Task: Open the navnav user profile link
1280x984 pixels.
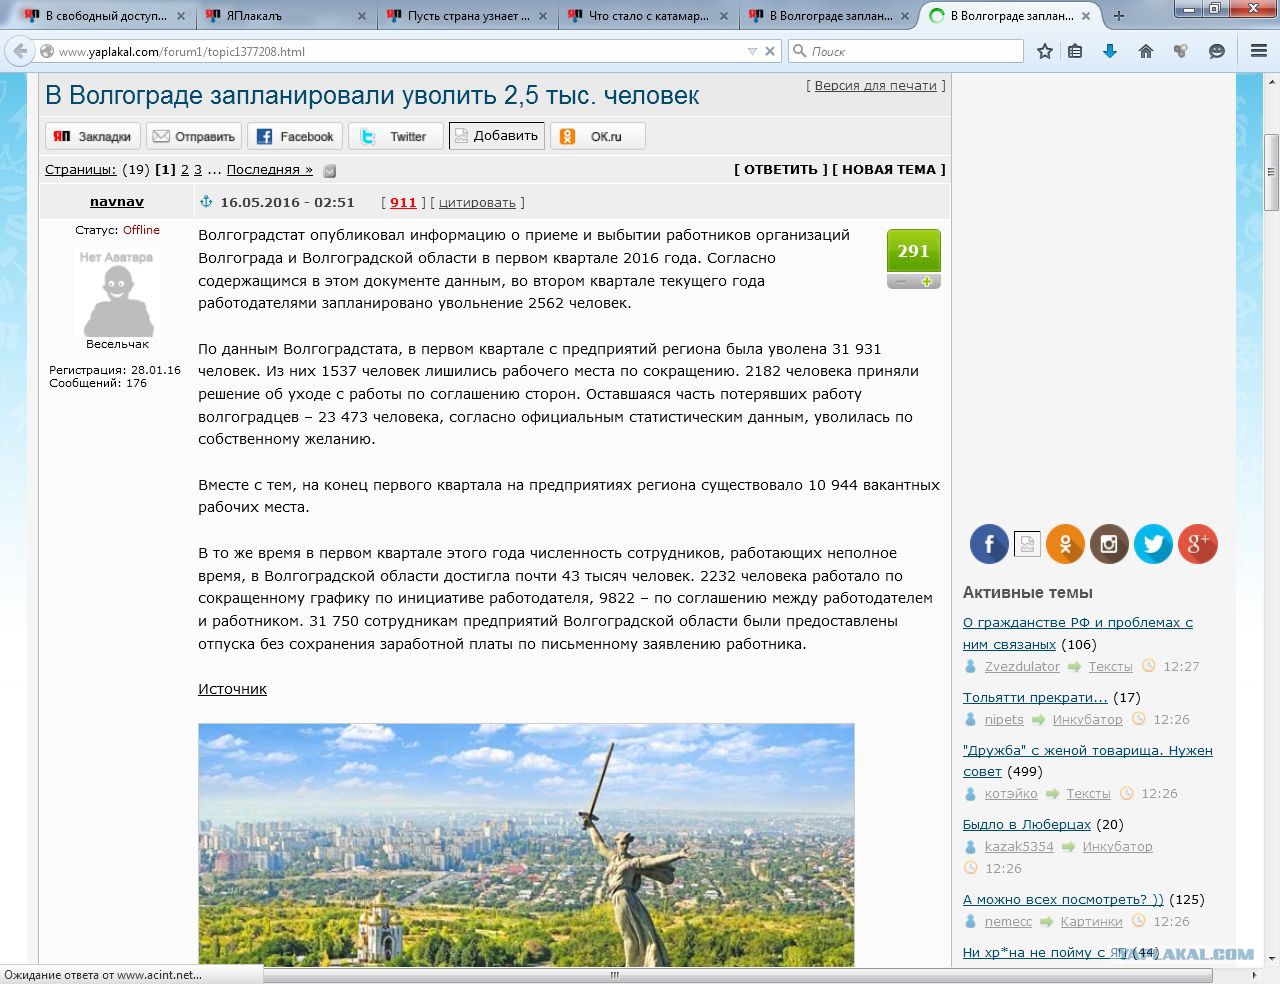Action: [x=117, y=202]
